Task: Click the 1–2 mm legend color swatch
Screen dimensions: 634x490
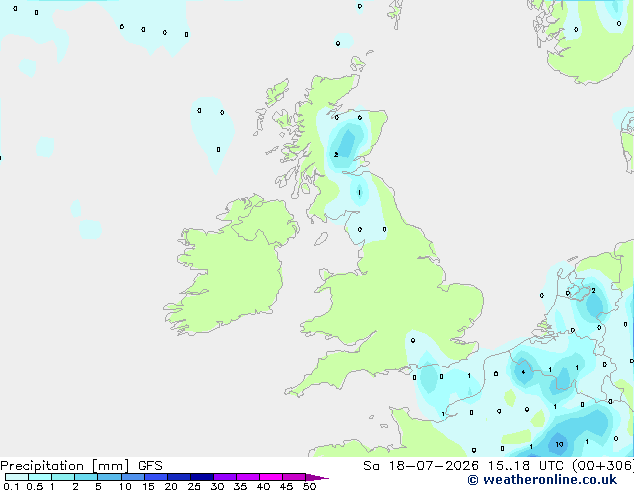Action: 63,477
